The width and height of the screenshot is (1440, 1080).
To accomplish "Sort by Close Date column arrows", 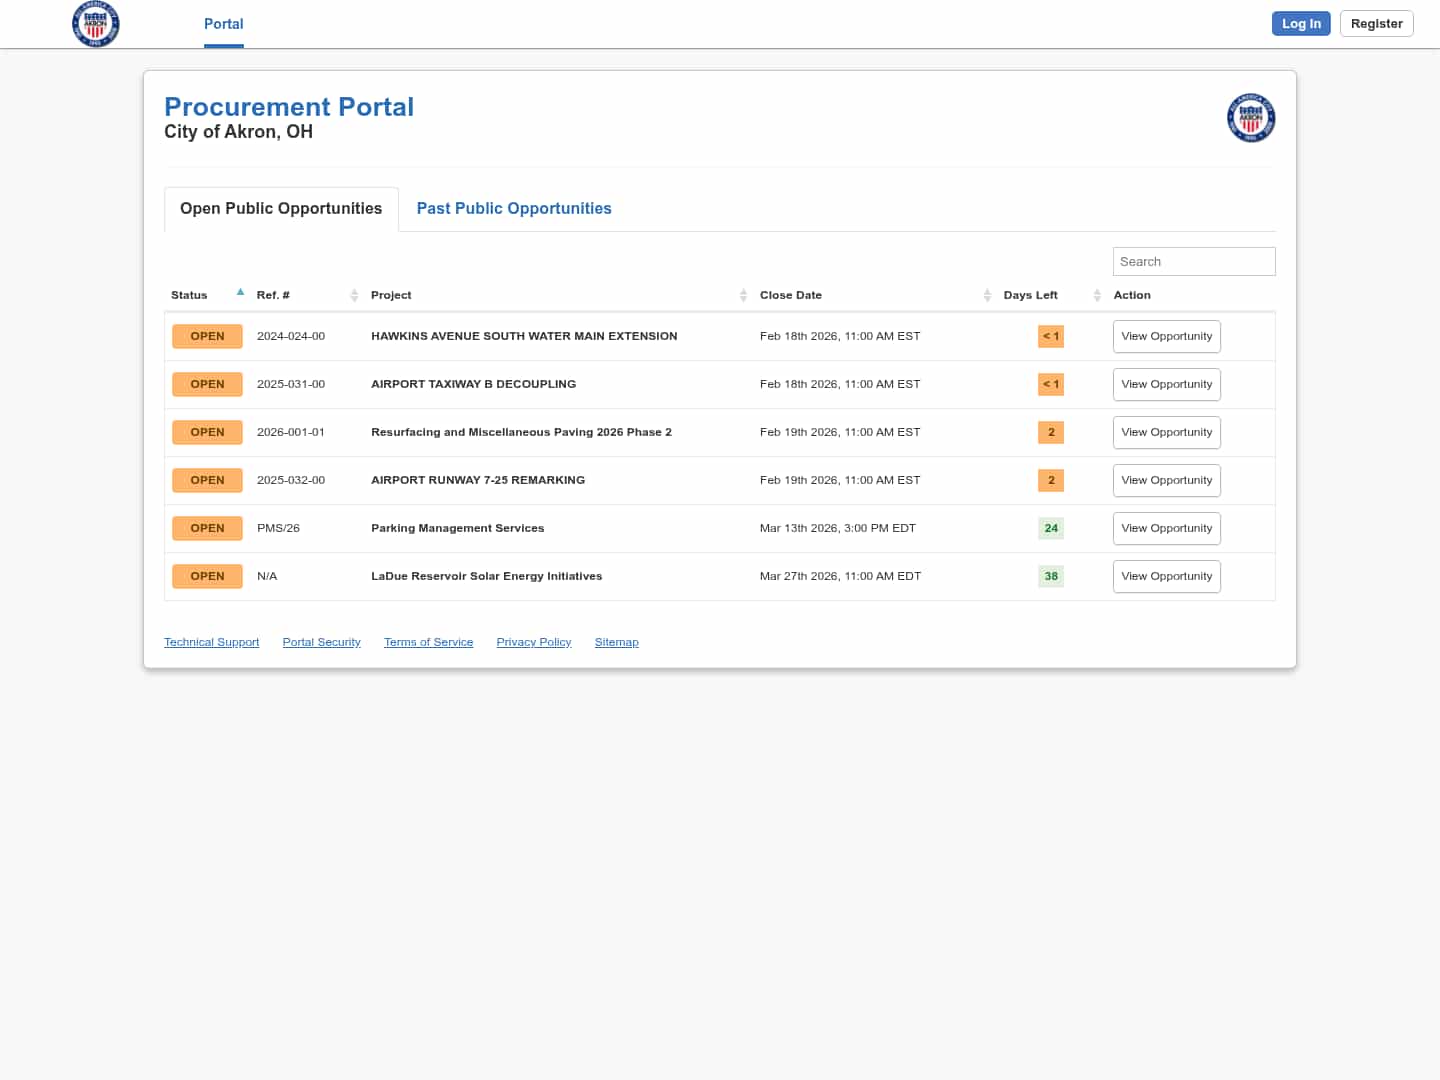I will [987, 295].
